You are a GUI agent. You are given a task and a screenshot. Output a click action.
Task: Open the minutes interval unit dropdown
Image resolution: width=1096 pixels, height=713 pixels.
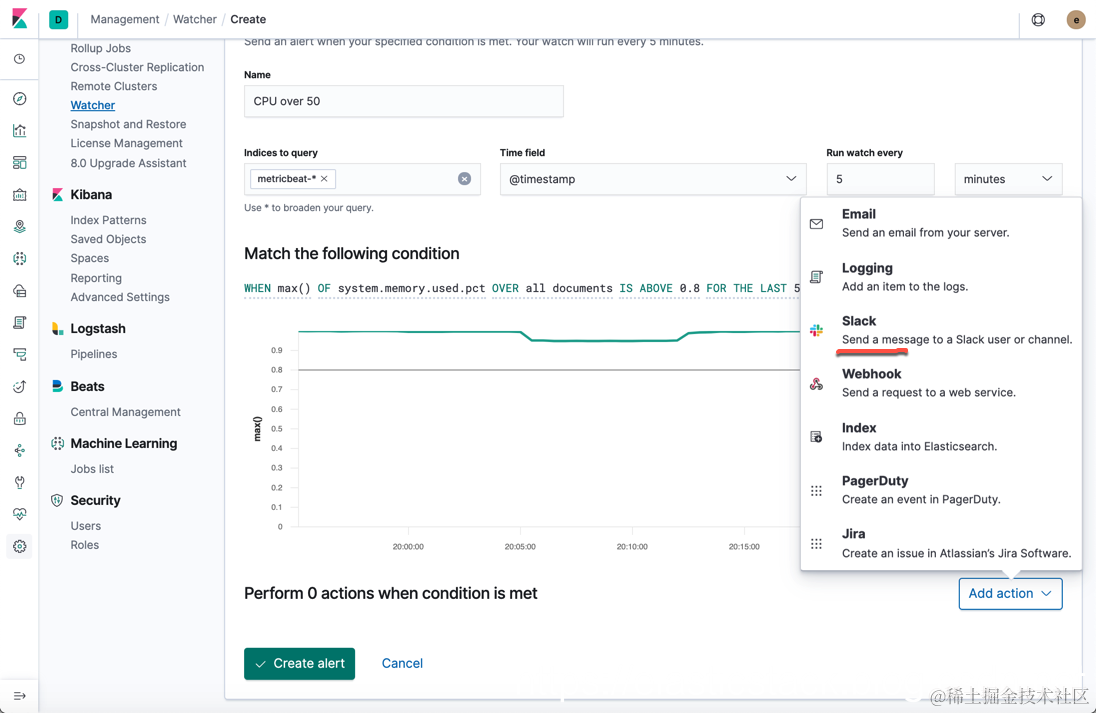[1008, 179]
